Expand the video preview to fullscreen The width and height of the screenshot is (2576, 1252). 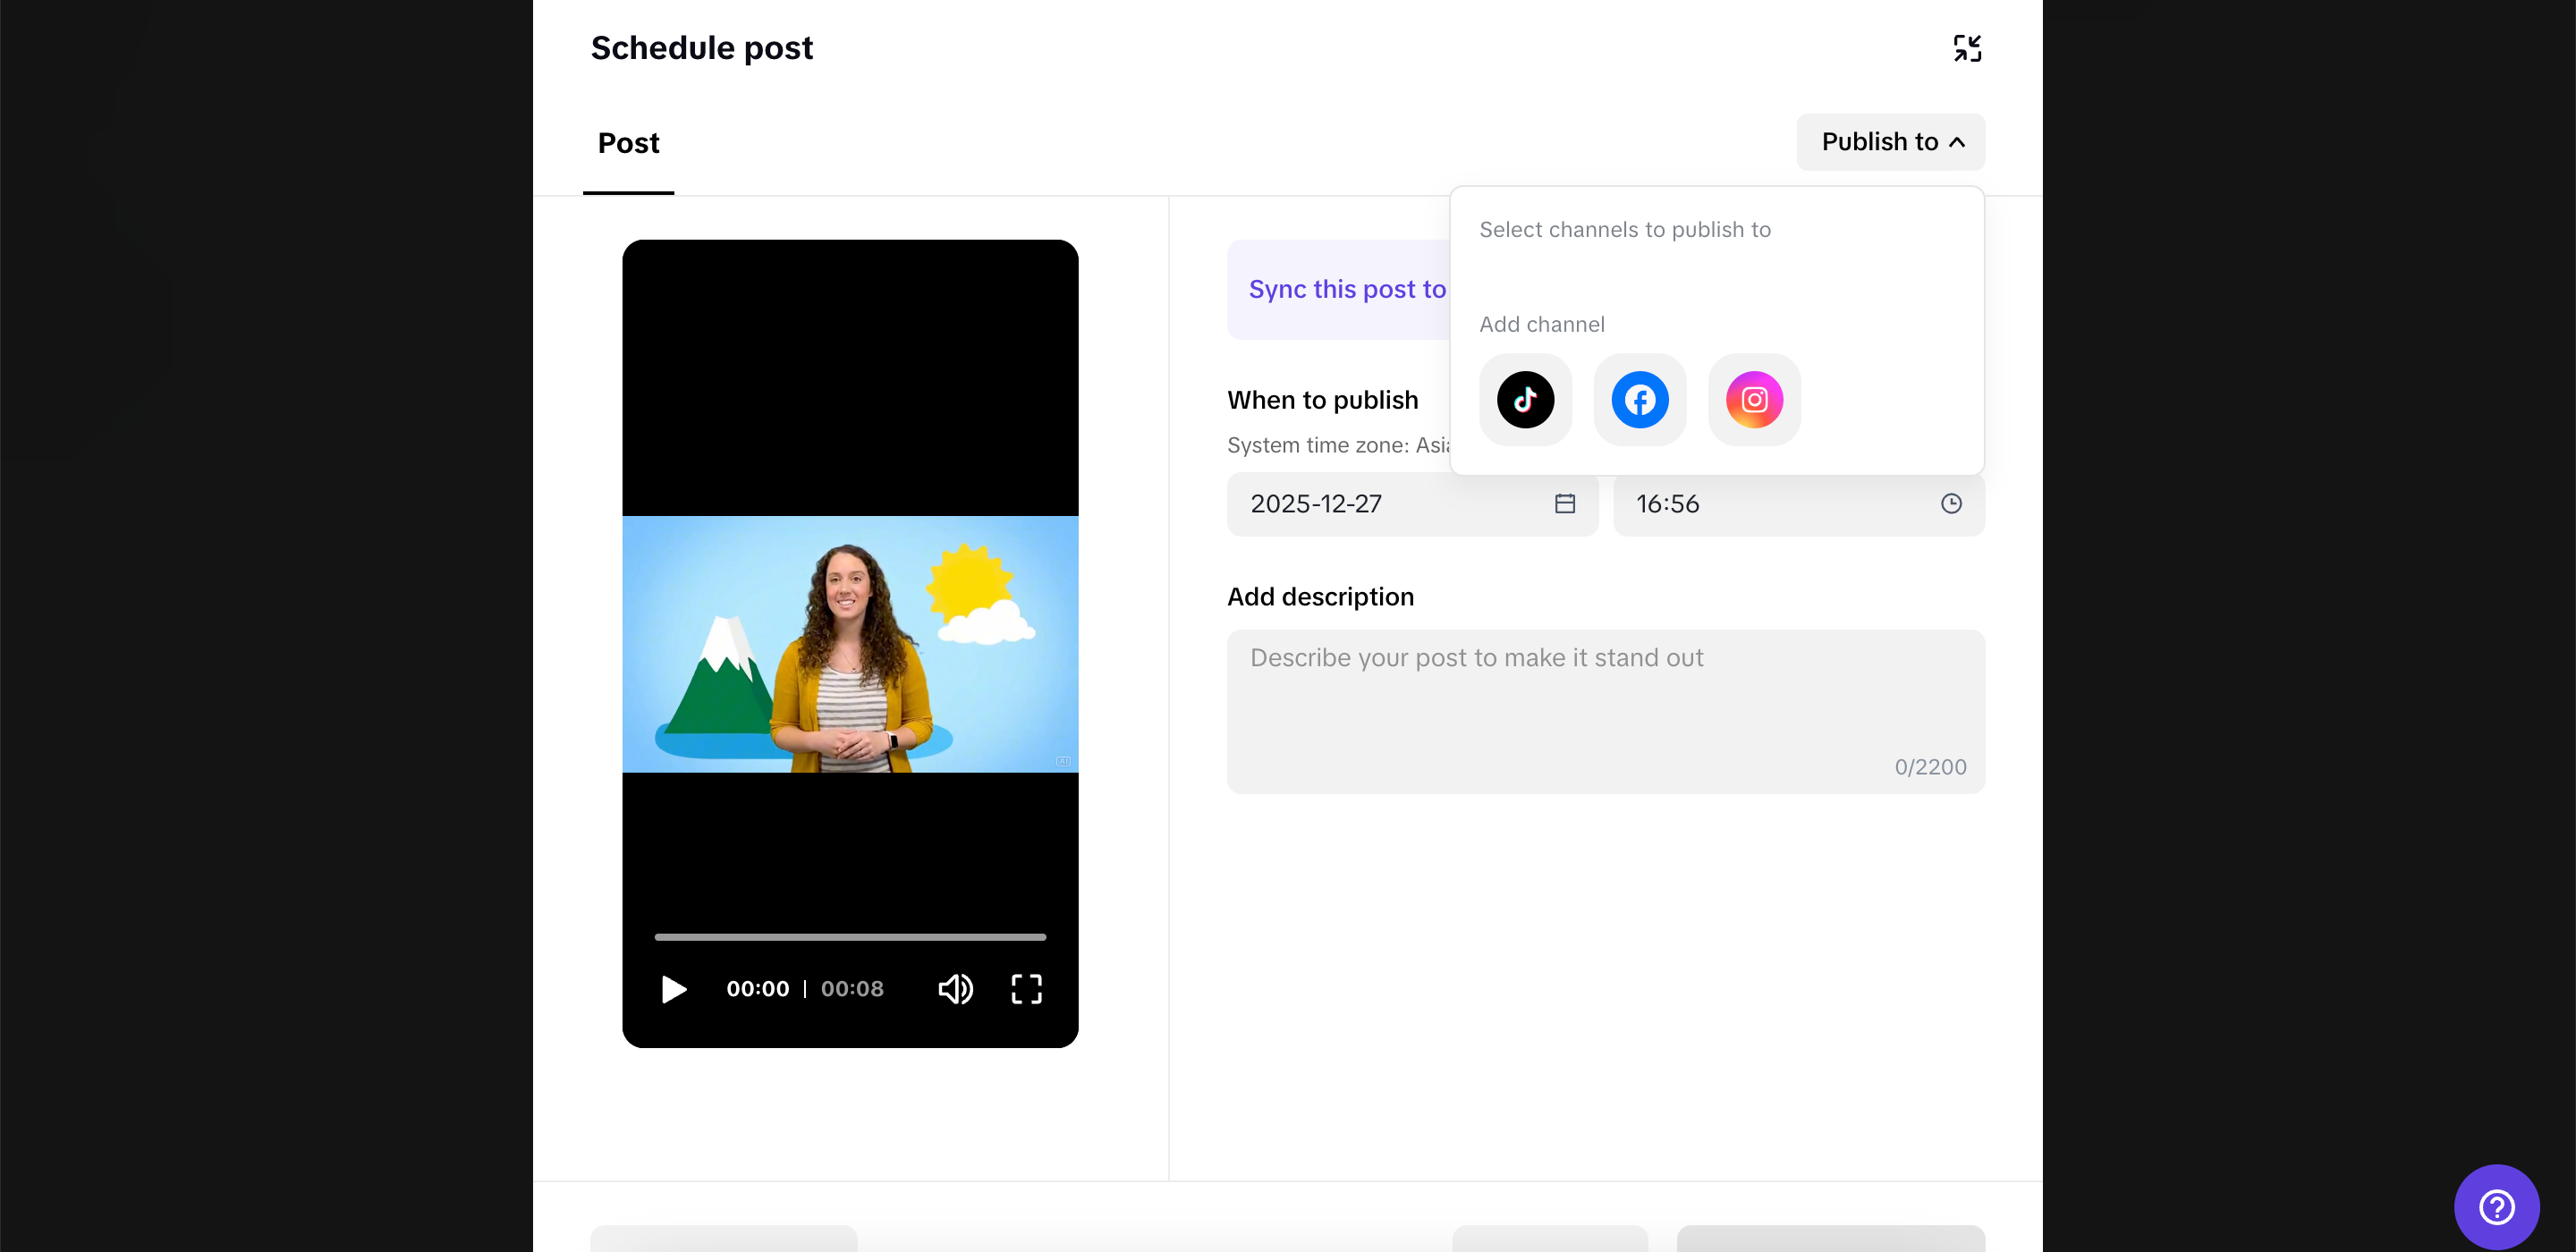tap(1026, 989)
